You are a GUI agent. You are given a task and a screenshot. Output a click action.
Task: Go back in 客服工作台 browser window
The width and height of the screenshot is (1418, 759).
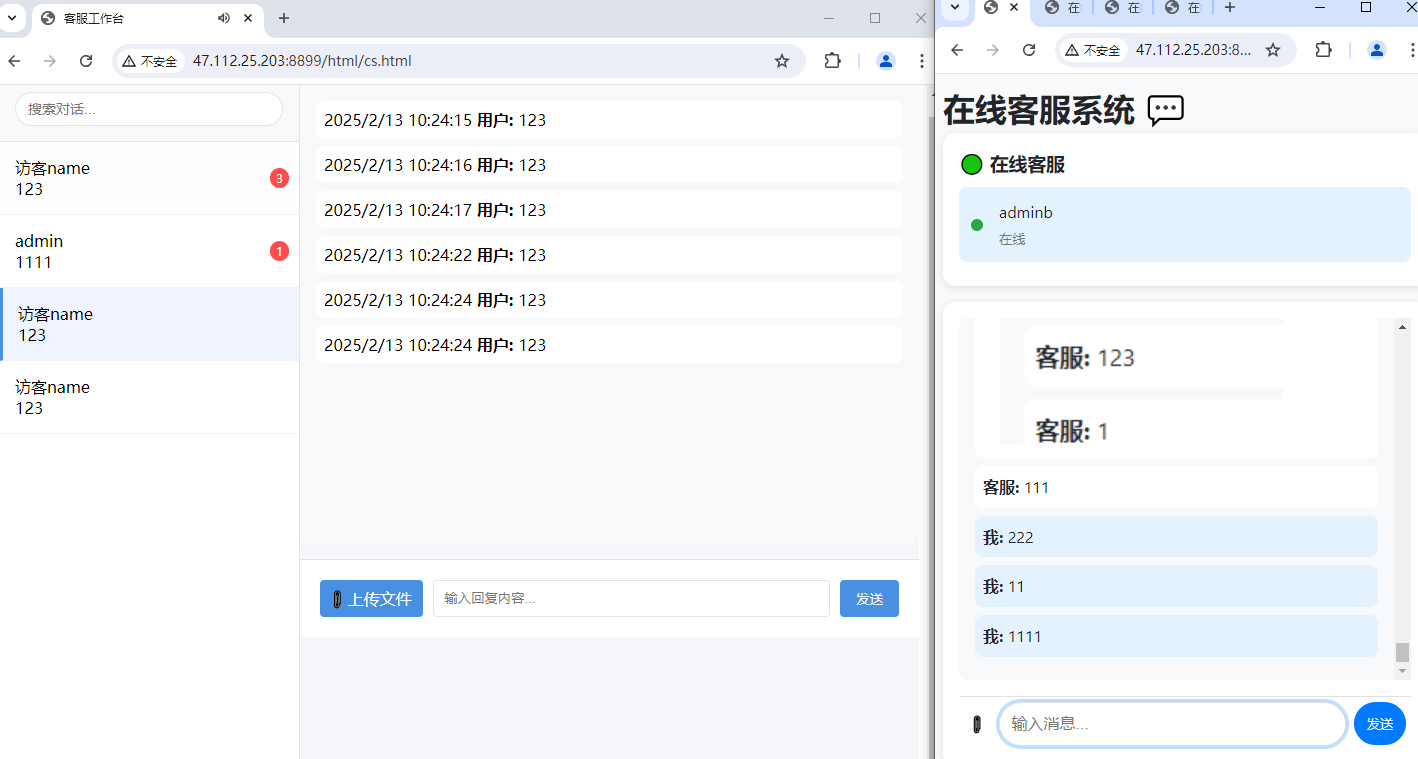14,61
